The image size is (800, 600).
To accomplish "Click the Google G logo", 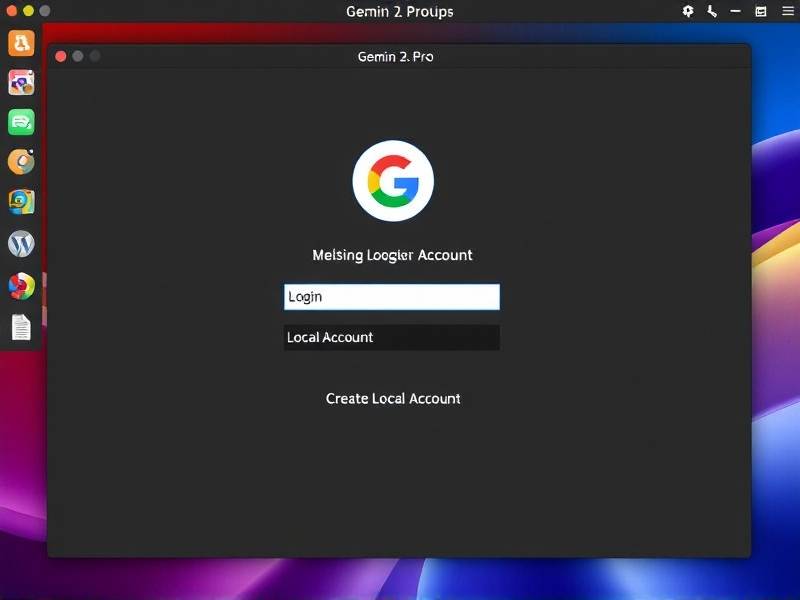I will (x=393, y=181).
